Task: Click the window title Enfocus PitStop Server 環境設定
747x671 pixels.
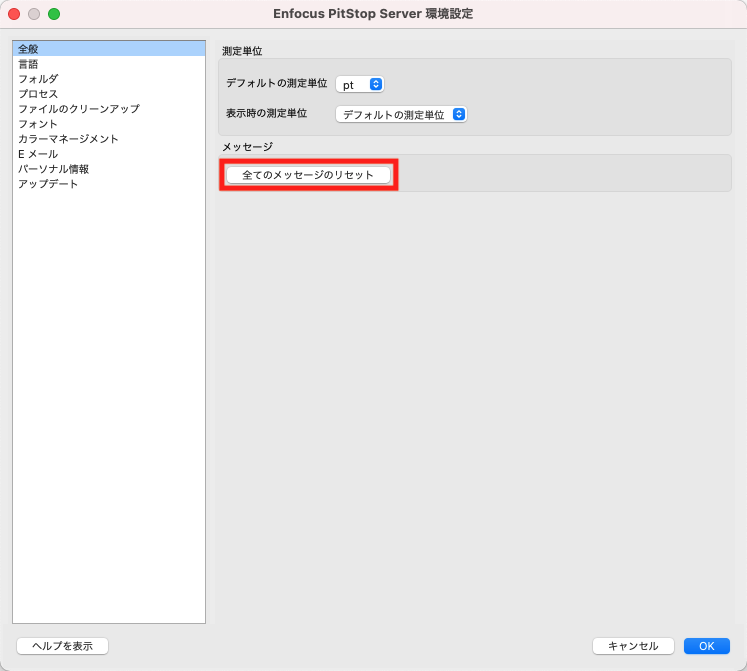Action: (373, 13)
